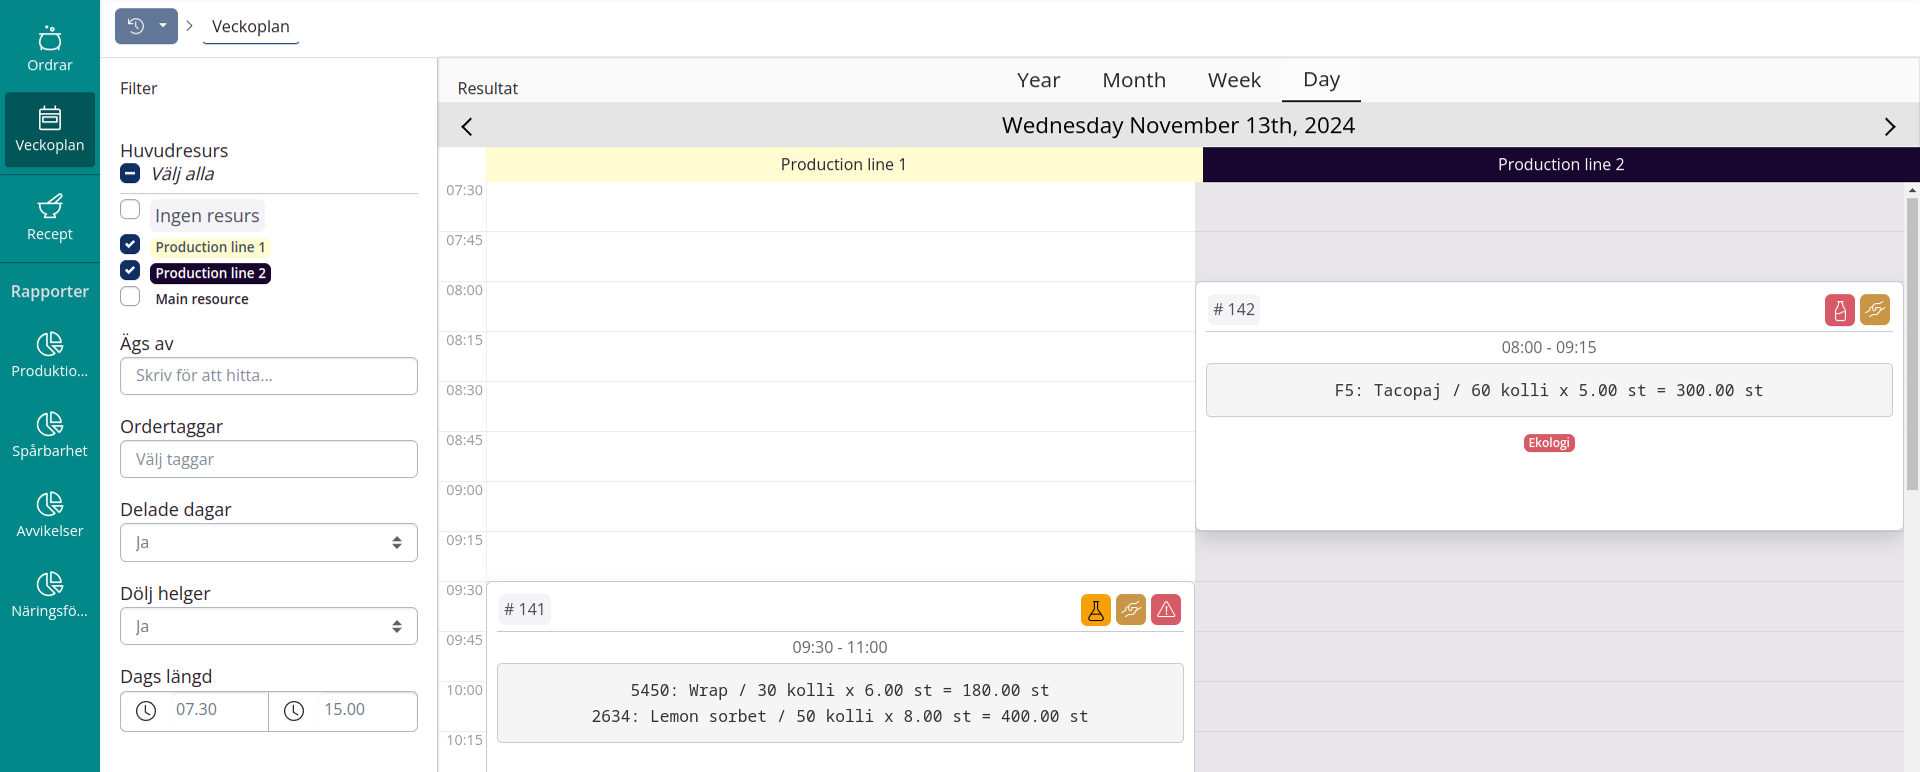1920x772 pixels.
Task: Open the Delade dagar dropdown
Action: point(268,543)
